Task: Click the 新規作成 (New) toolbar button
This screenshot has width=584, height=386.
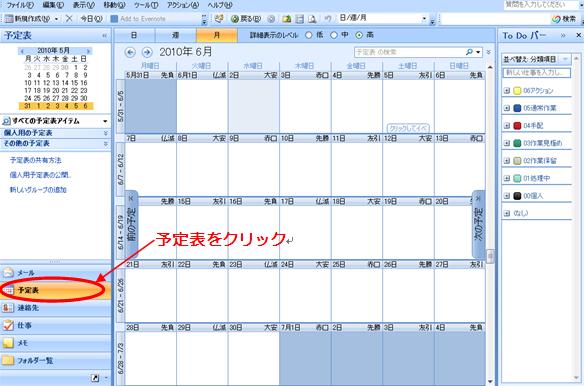Action: click(28, 18)
